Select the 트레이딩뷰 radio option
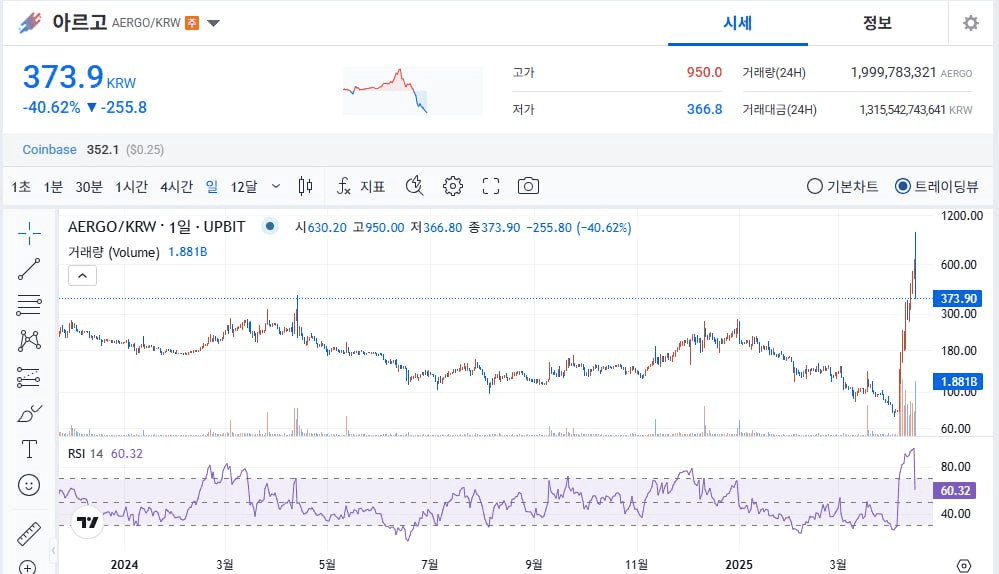This screenshot has width=999, height=574. (x=937, y=186)
